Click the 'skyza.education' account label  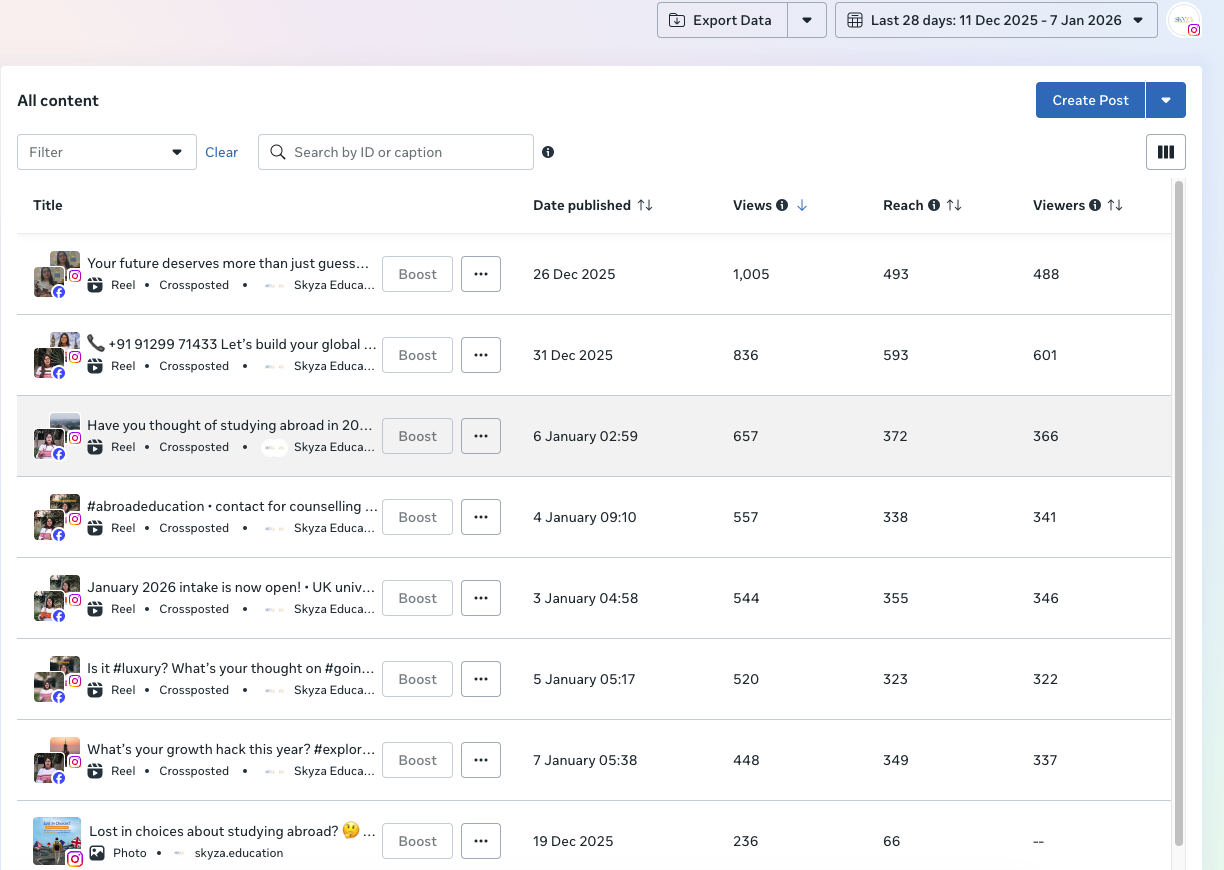coord(239,853)
